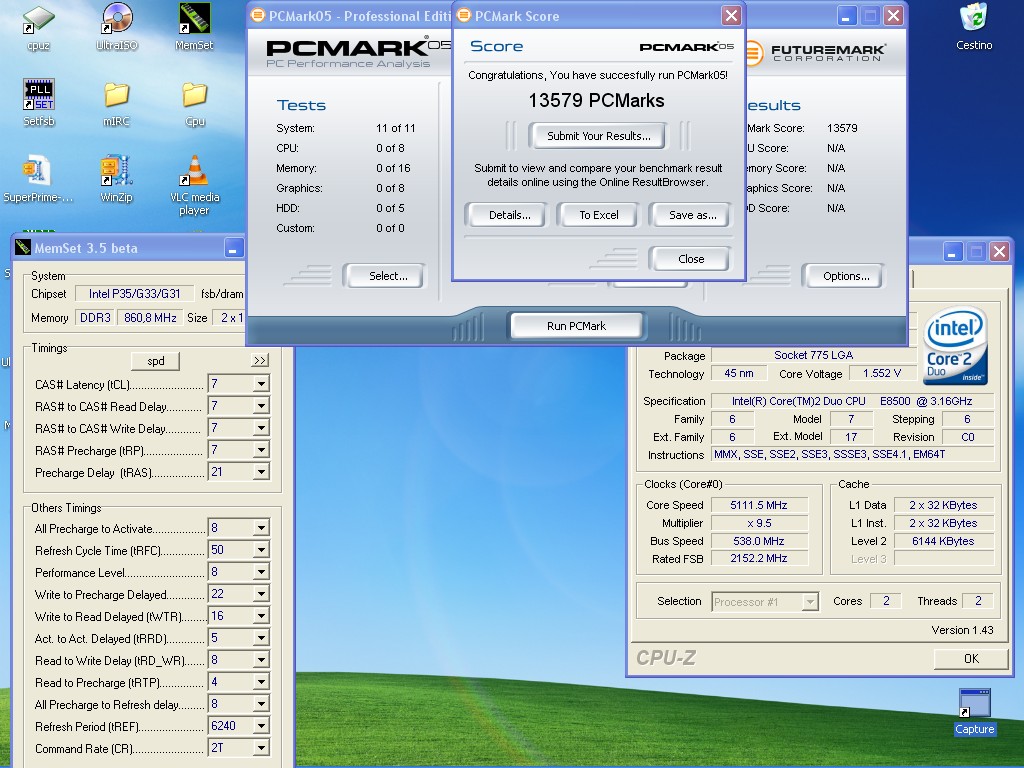Click the X on PCMark Score dialog
The height and width of the screenshot is (768, 1024).
tap(731, 15)
